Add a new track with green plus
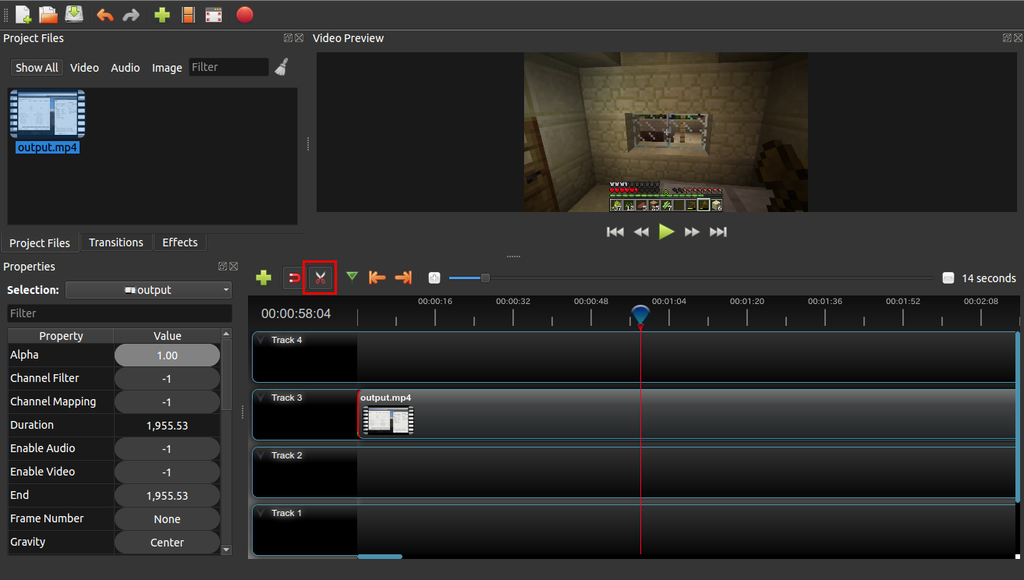 coord(263,278)
